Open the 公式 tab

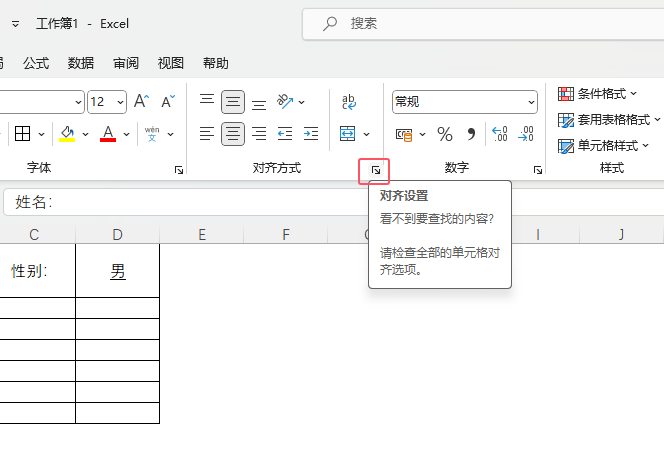click(x=36, y=63)
